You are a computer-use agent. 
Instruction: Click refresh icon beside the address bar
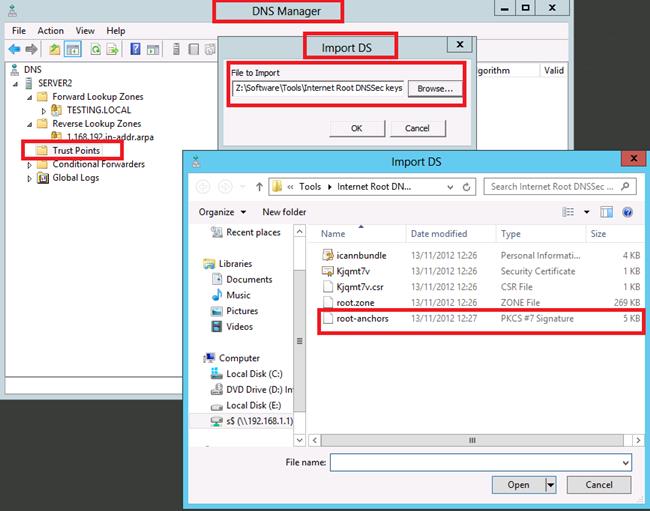(466, 187)
